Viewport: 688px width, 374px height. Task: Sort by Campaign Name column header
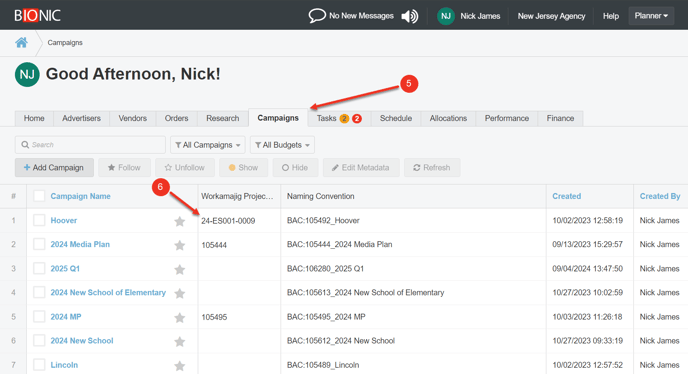[80, 196]
